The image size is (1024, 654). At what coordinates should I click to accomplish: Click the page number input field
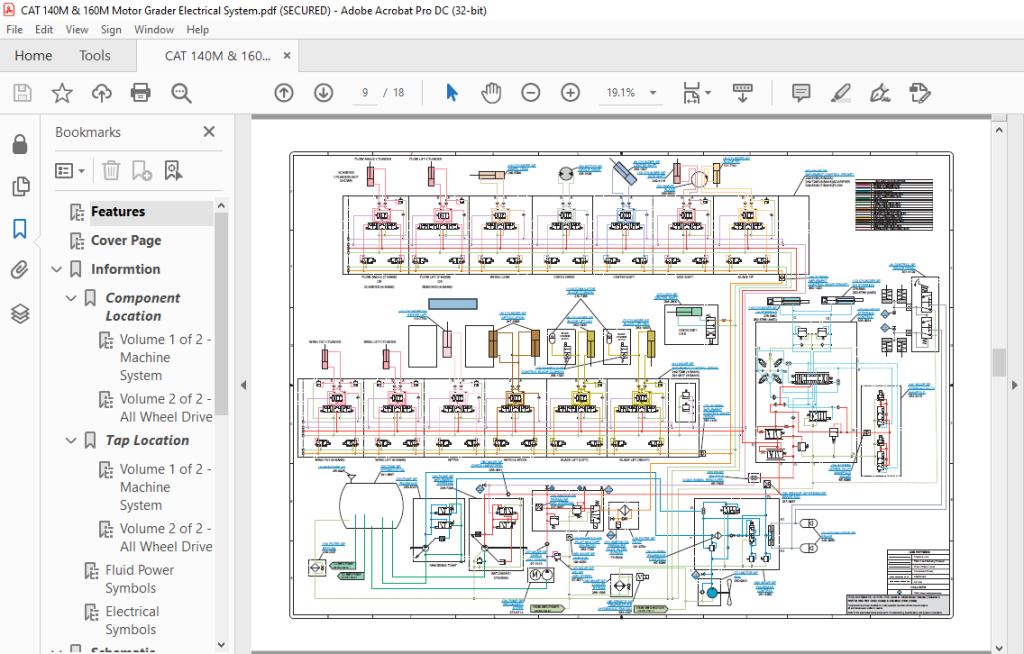pyautogui.click(x=365, y=93)
